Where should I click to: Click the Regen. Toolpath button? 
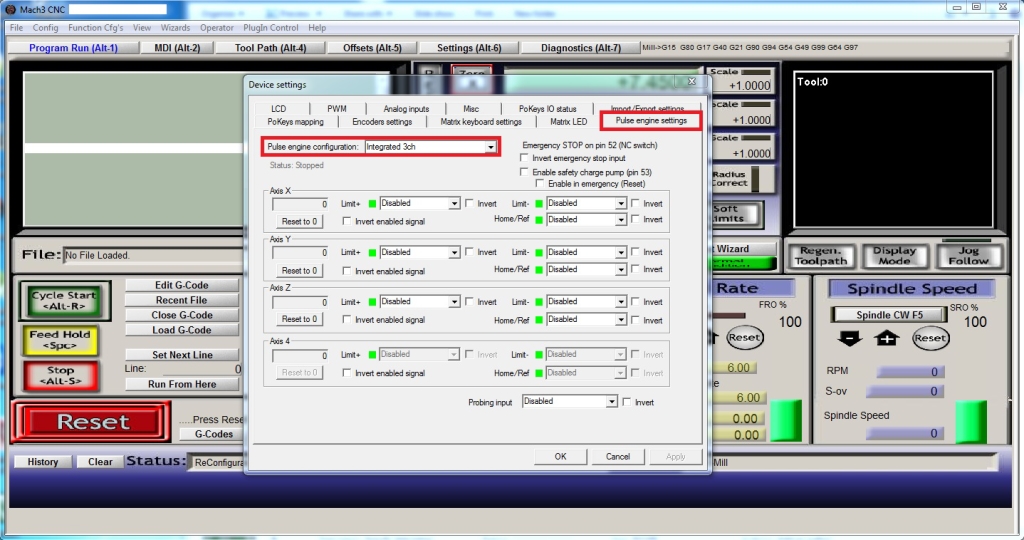pyautogui.click(x=819, y=256)
